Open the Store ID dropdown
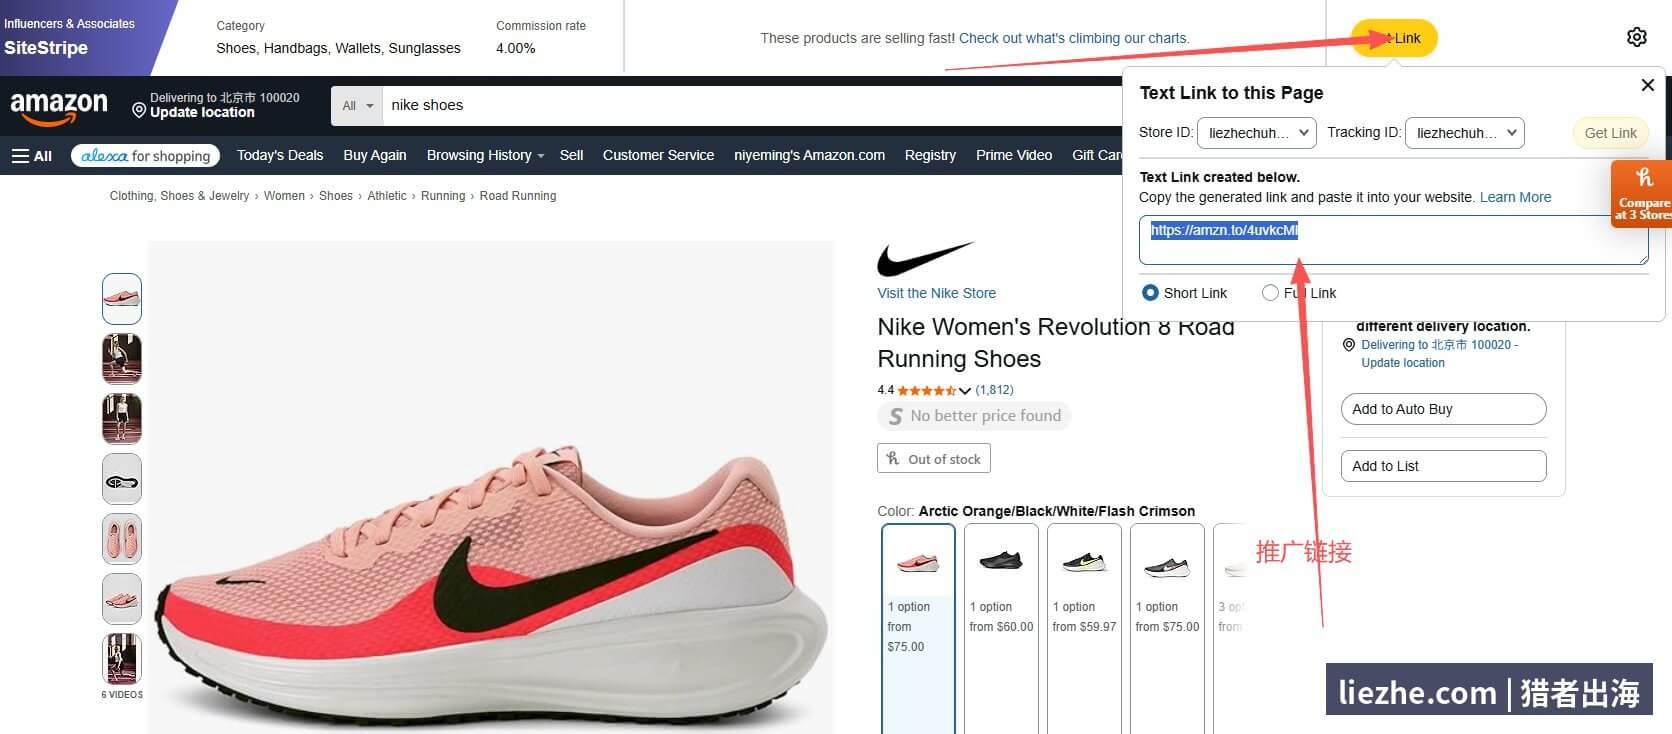1672x734 pixels. (x=1256, y=133)
